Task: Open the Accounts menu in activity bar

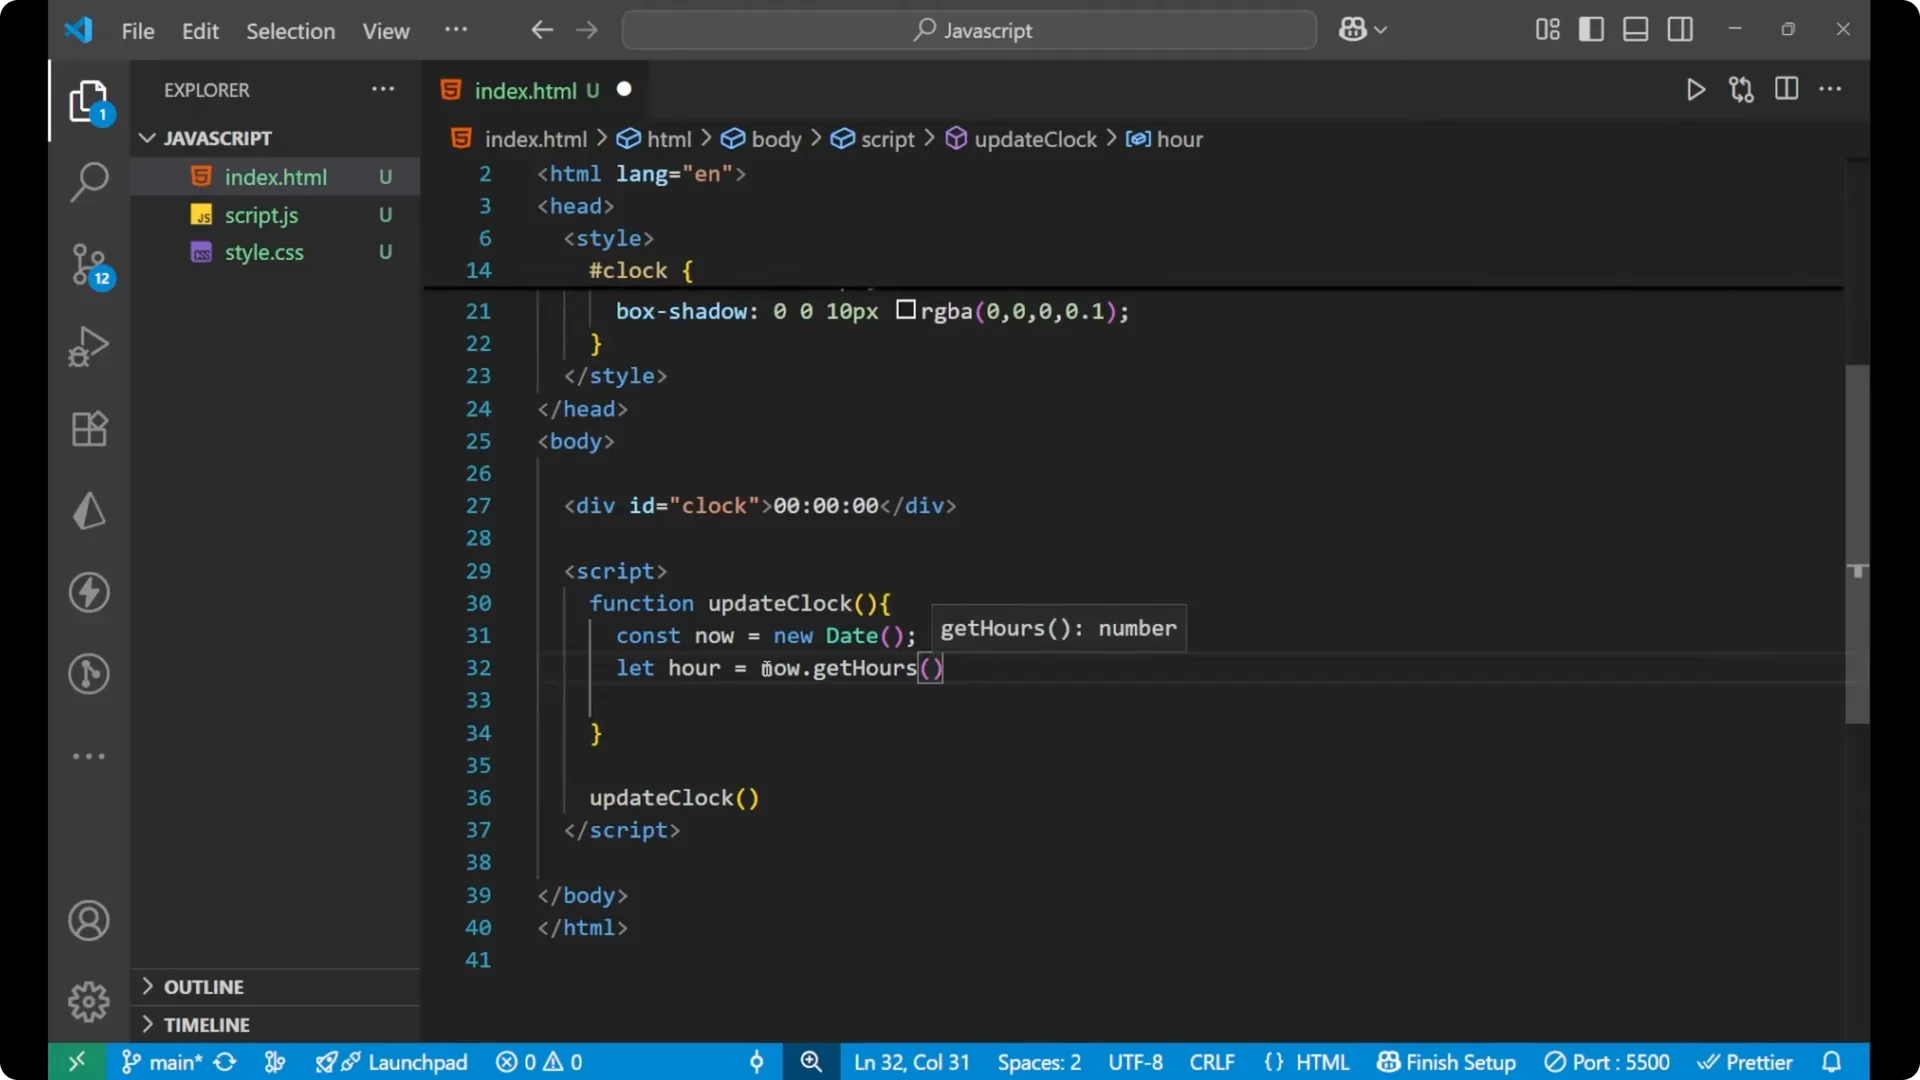Action: pos(89,920)
